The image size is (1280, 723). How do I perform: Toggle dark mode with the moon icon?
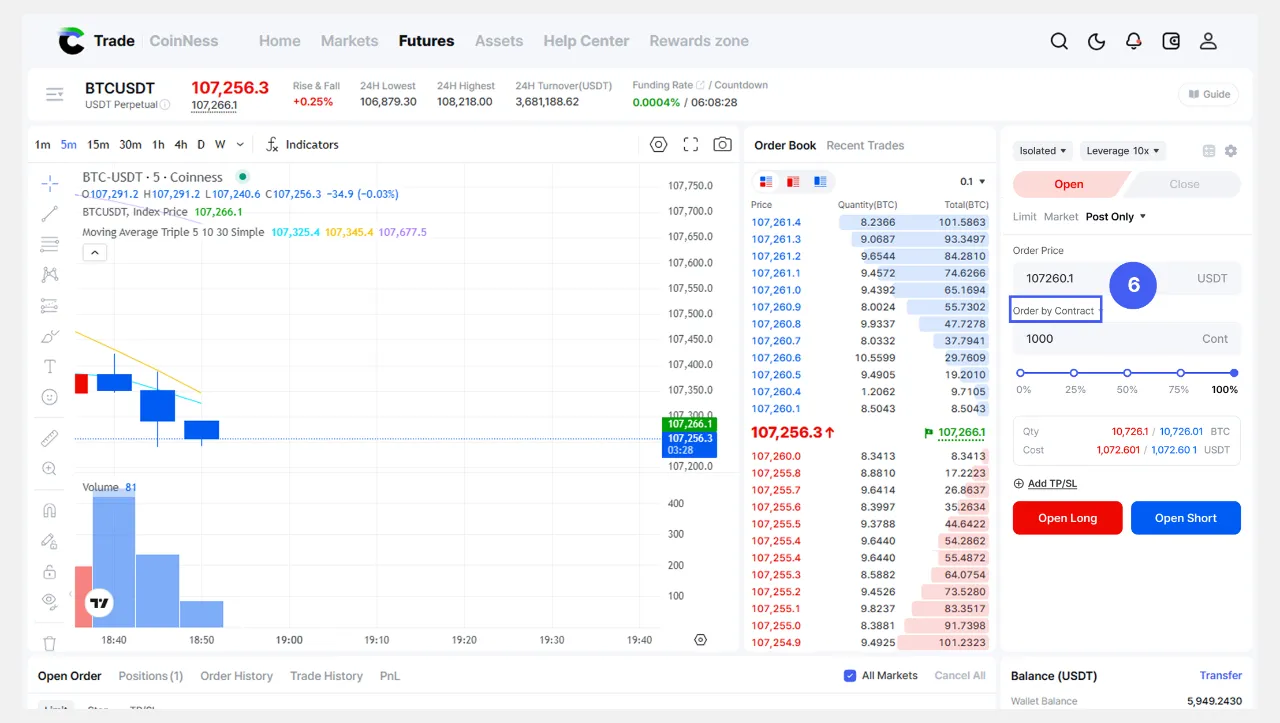pos(1096,41)
